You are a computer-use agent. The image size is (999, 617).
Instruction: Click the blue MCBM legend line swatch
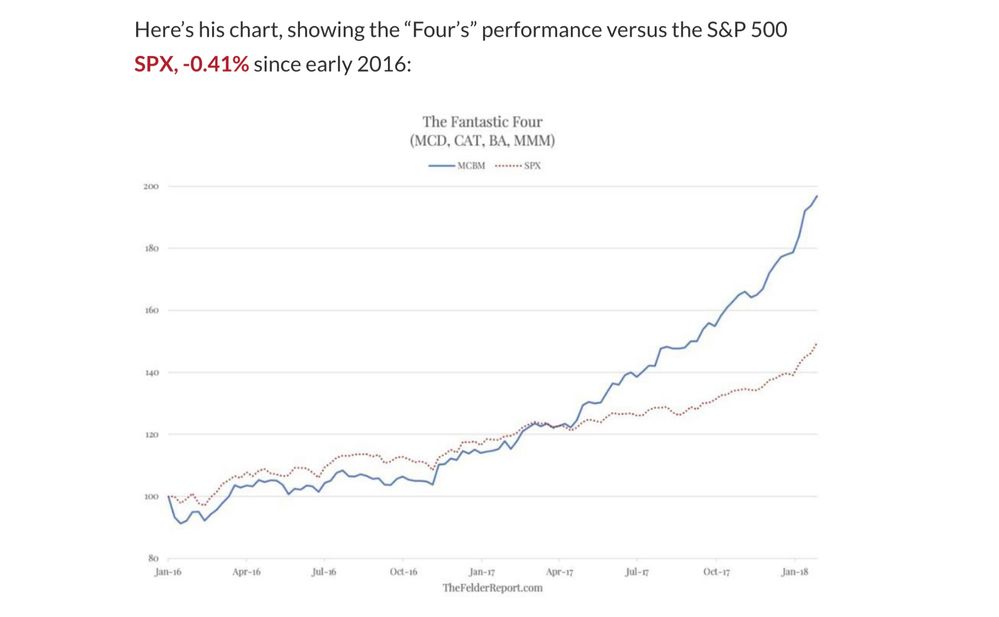click(x=442, y=165)
